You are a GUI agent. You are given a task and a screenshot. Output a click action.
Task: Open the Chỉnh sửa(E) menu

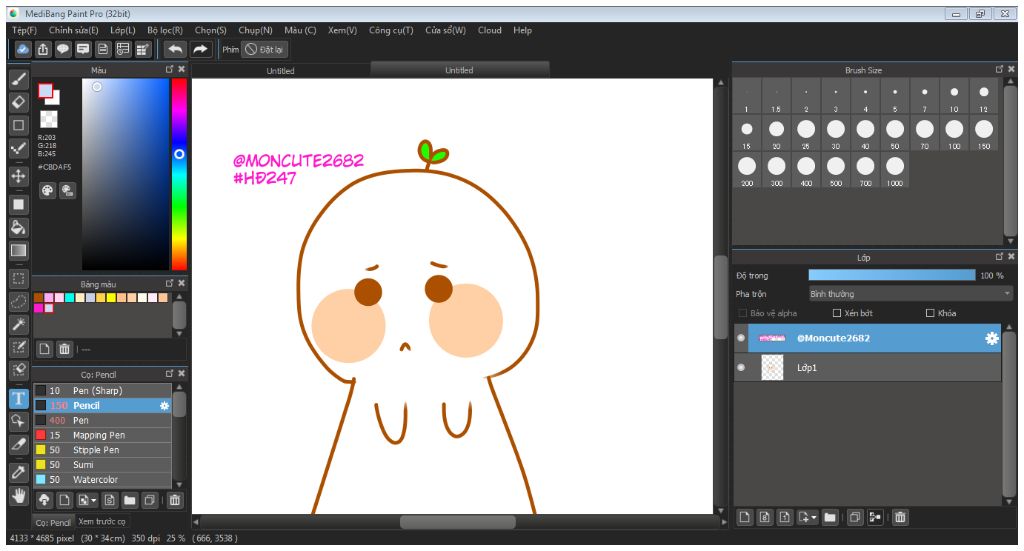coord(73,30)
